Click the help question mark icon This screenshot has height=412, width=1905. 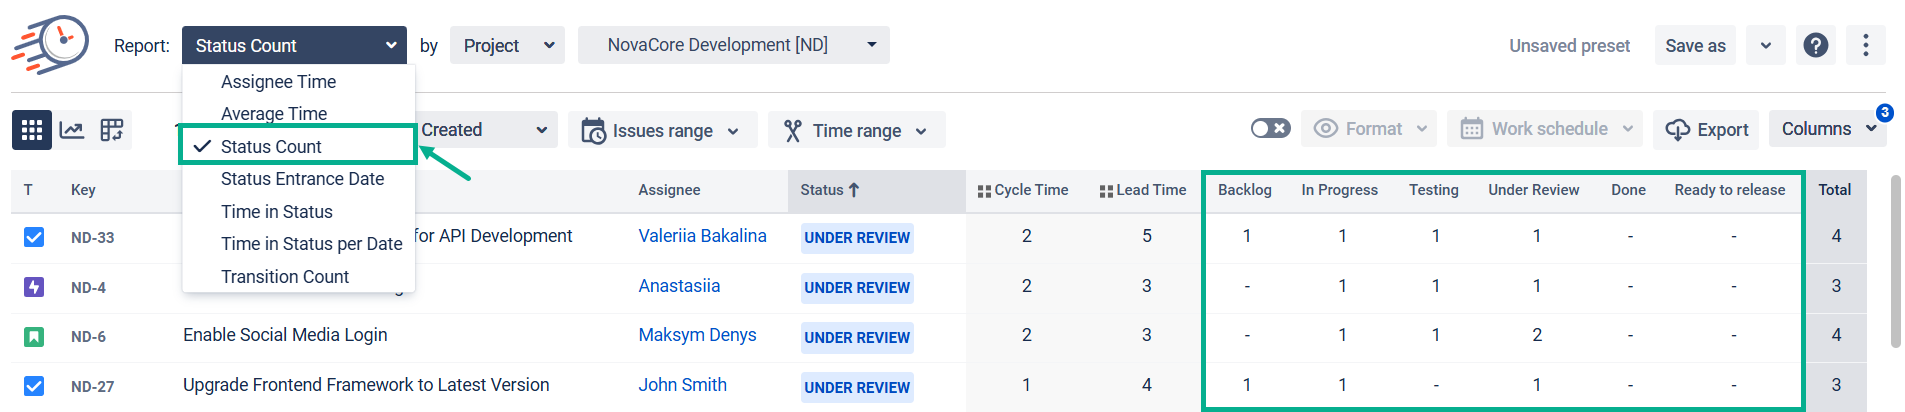[1815, 45]
